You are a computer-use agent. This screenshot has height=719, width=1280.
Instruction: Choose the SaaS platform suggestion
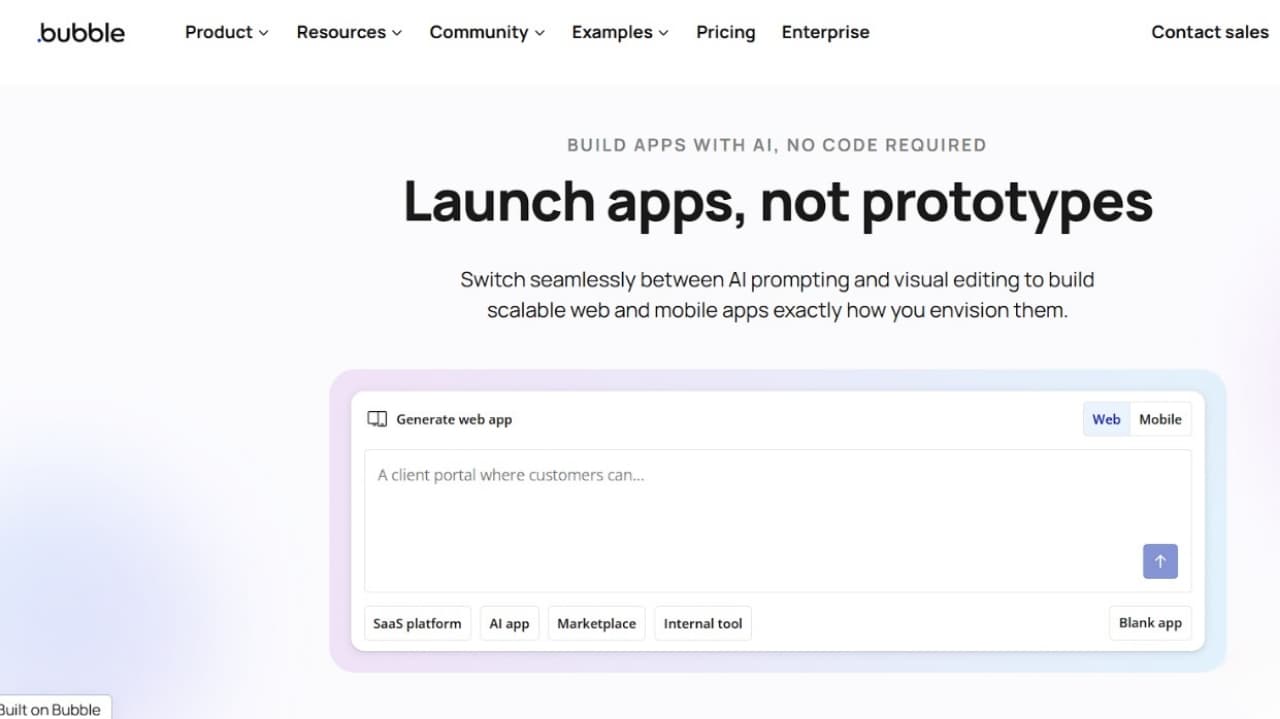point(417,623)
